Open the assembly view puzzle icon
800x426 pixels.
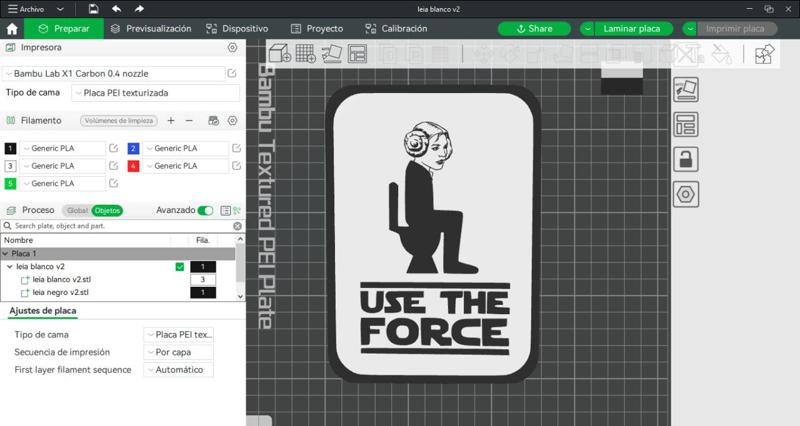(x=764, y=54)
